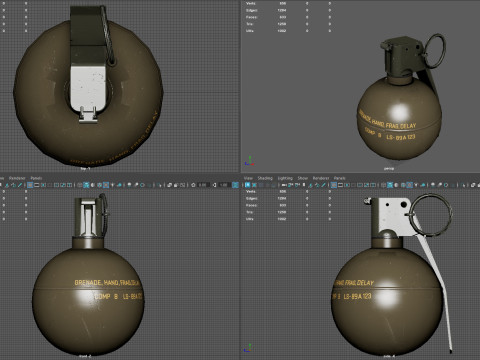Open Grease Pencil tool in front panel
The image size is (480, 360).
click(20, 185)
